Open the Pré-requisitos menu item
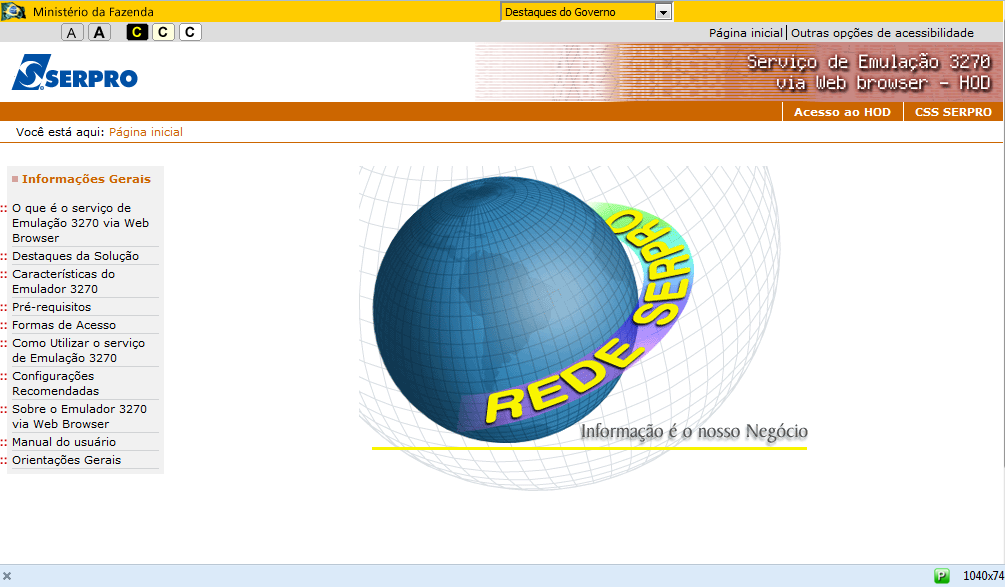1005x587 pixels. pyautogui.click(x=52, y=307)
